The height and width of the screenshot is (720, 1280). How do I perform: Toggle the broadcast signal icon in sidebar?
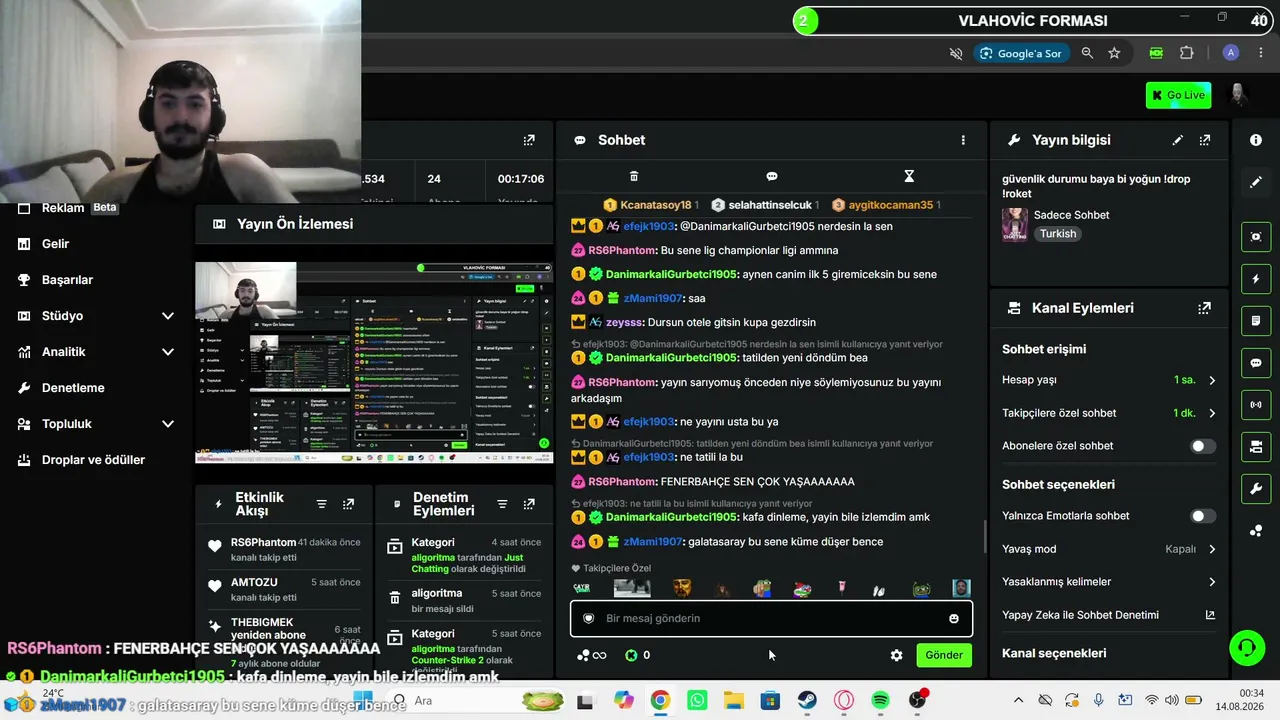1256,405
